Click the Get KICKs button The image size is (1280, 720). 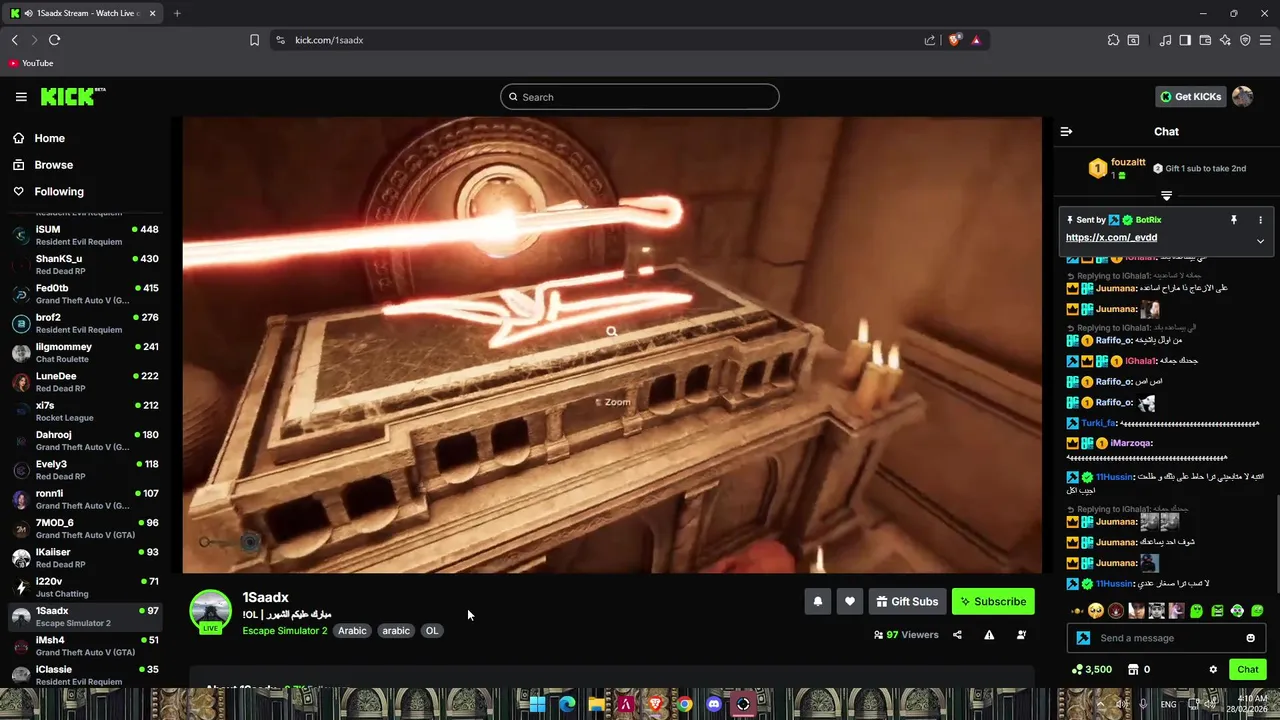pos(1190,97)
